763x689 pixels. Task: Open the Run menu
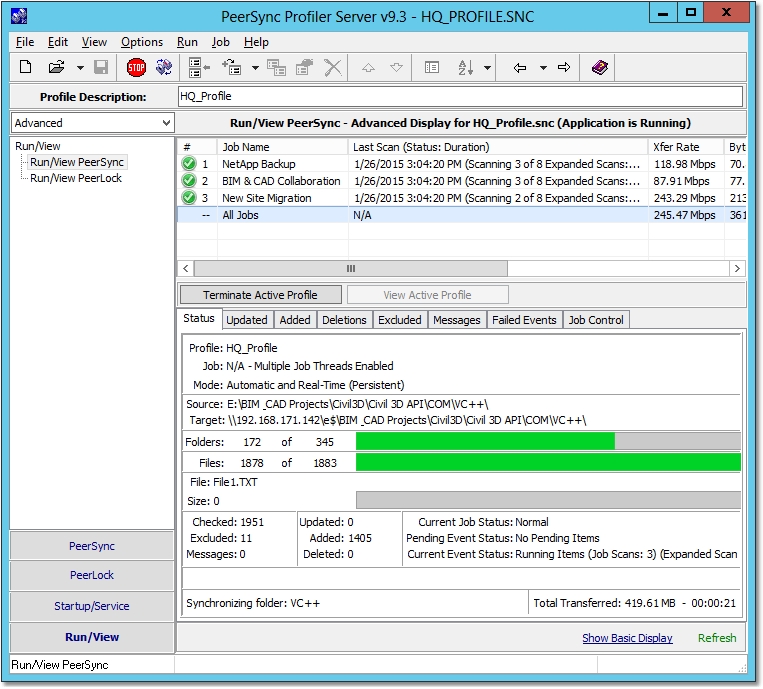click(x=187, y=42)
